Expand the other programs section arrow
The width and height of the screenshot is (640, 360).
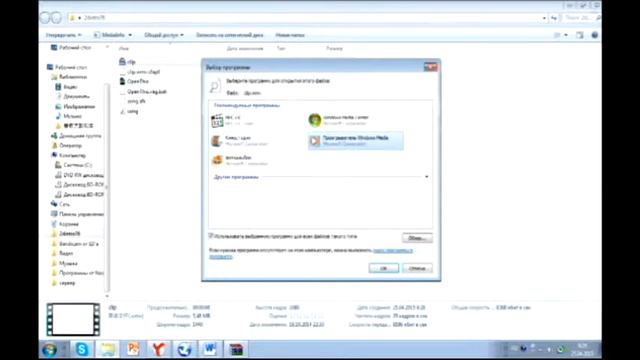[427, 177]
